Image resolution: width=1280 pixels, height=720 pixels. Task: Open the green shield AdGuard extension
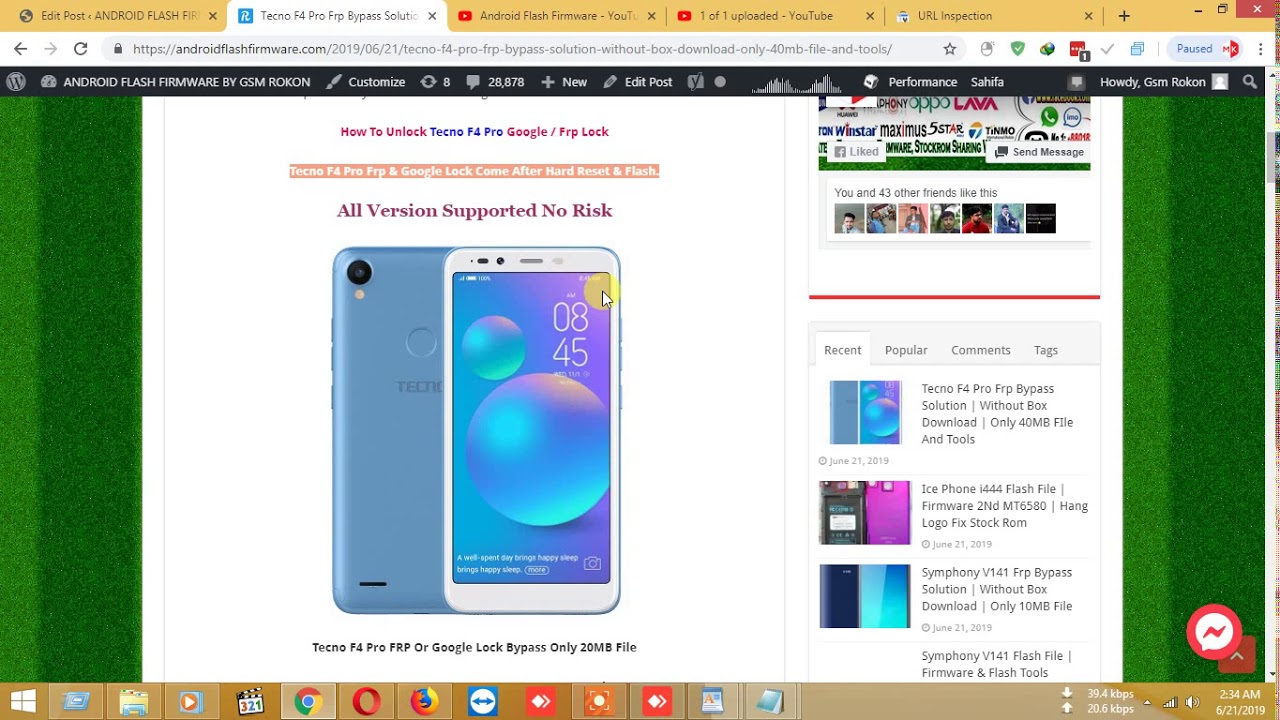(1018, 48)
